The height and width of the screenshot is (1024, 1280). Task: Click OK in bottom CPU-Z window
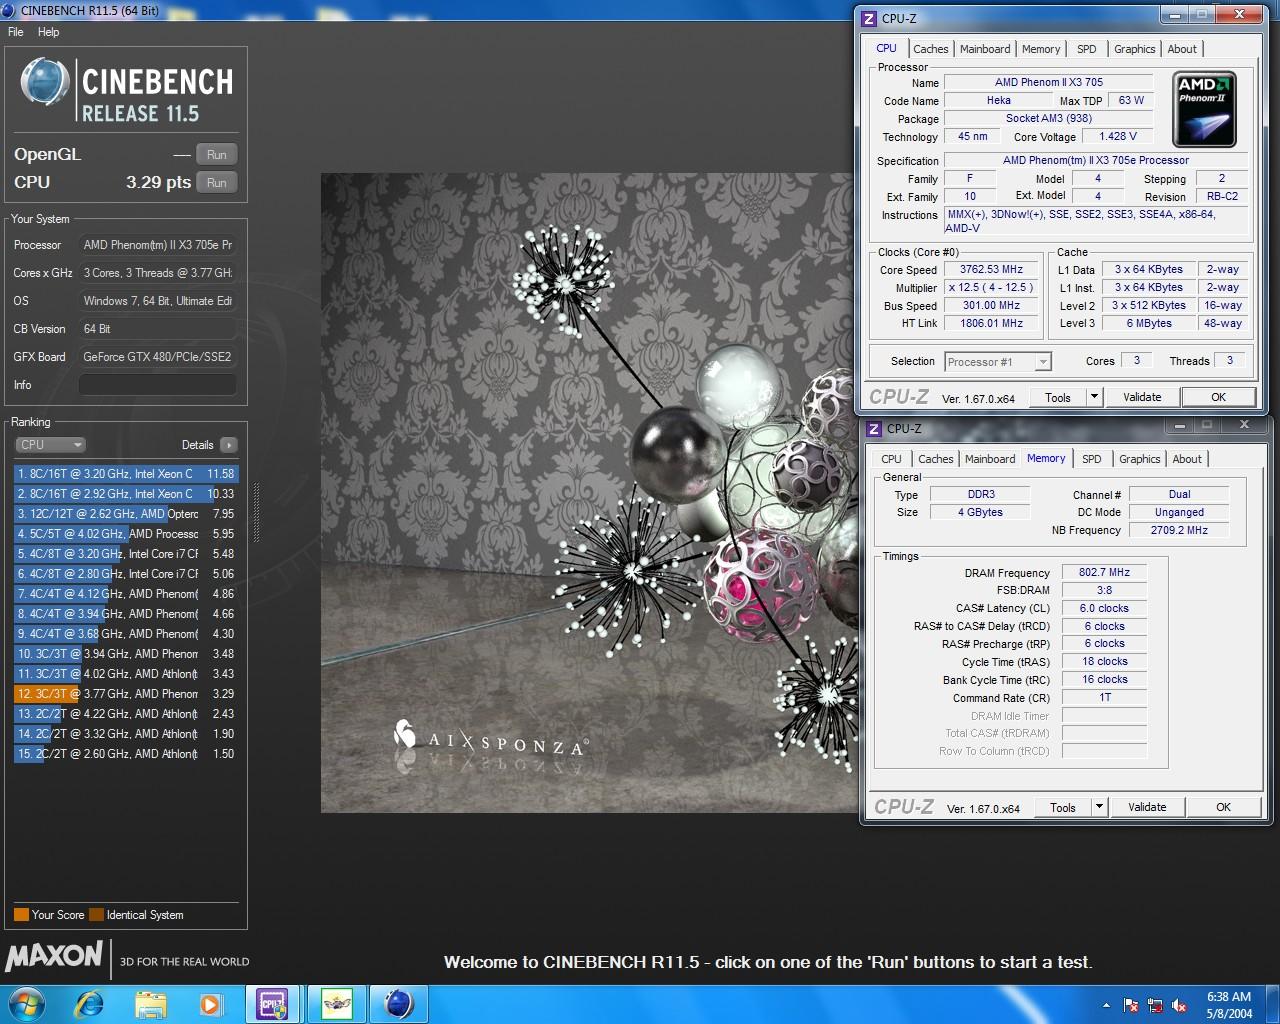point(1223,807)
